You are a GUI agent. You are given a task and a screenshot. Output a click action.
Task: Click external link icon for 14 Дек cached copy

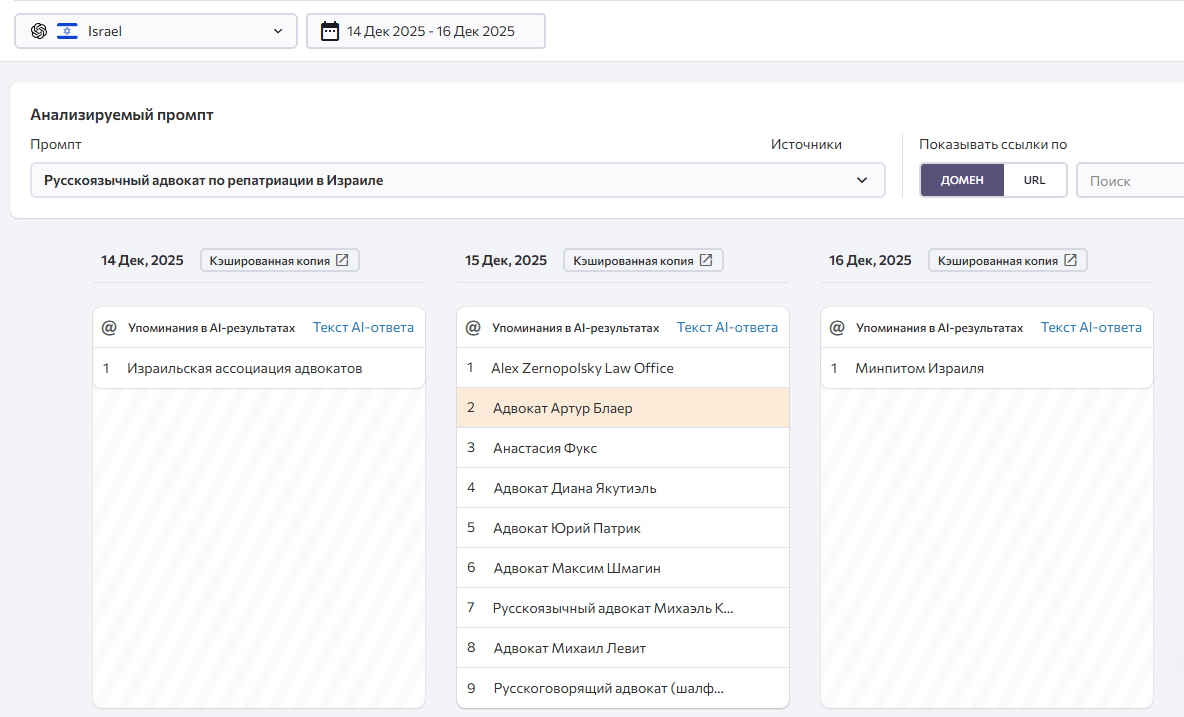pyautogui.click(x=342, y=260)
